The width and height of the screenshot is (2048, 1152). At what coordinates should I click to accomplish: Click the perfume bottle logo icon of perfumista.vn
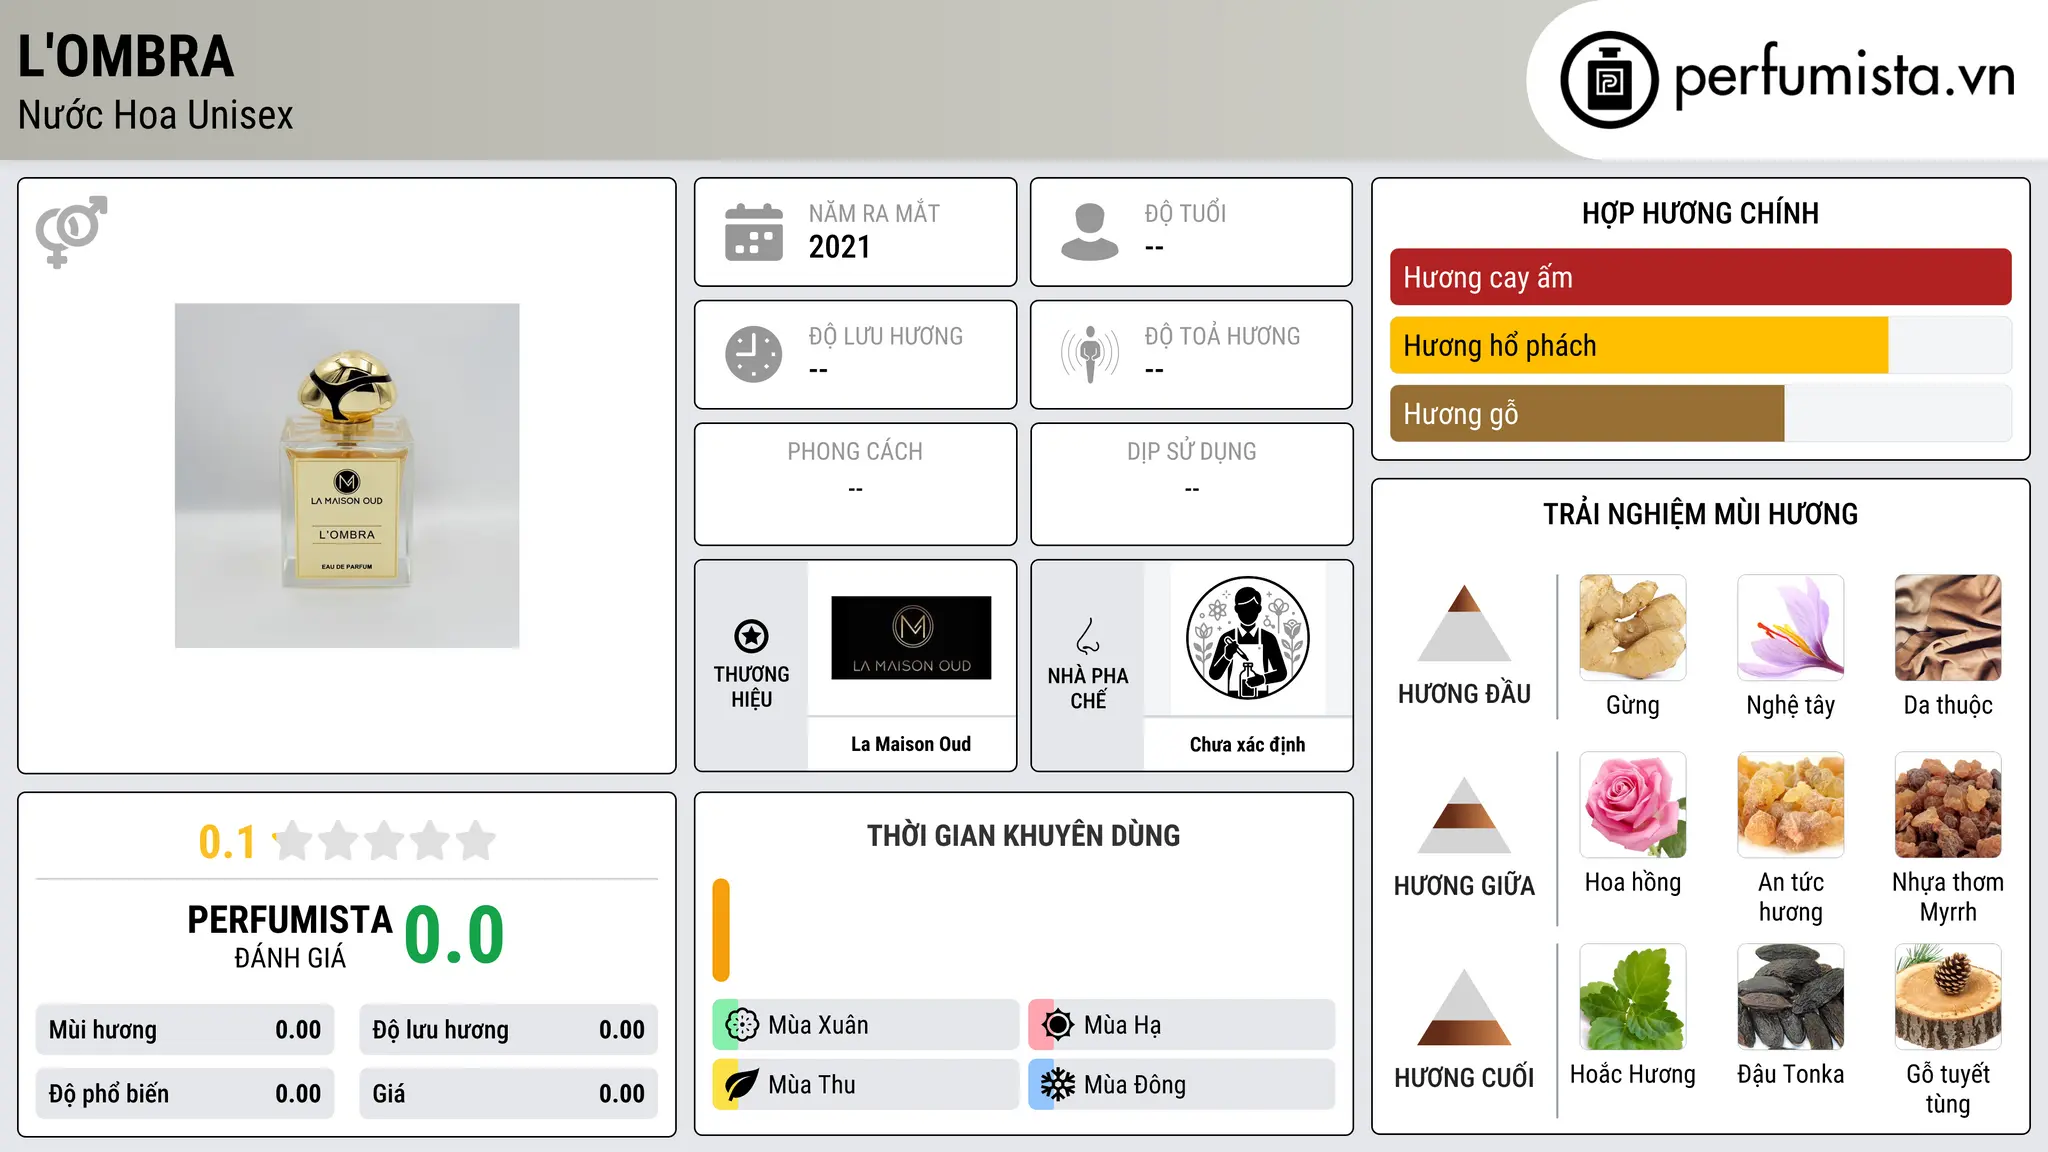pos(1609,80)
